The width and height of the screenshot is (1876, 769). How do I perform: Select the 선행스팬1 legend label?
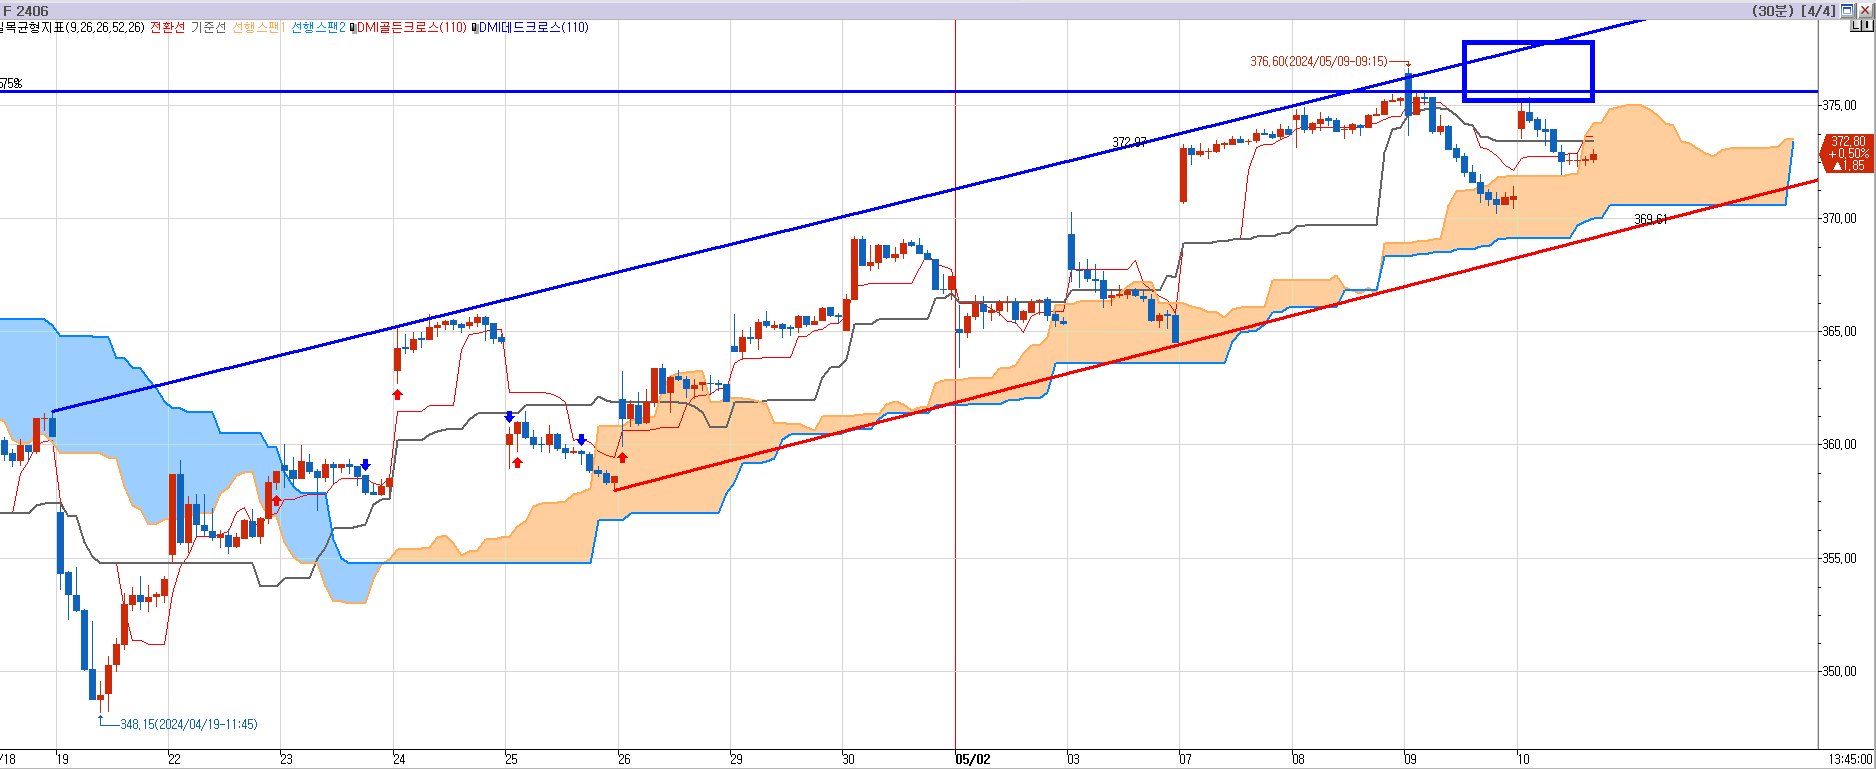259,27
